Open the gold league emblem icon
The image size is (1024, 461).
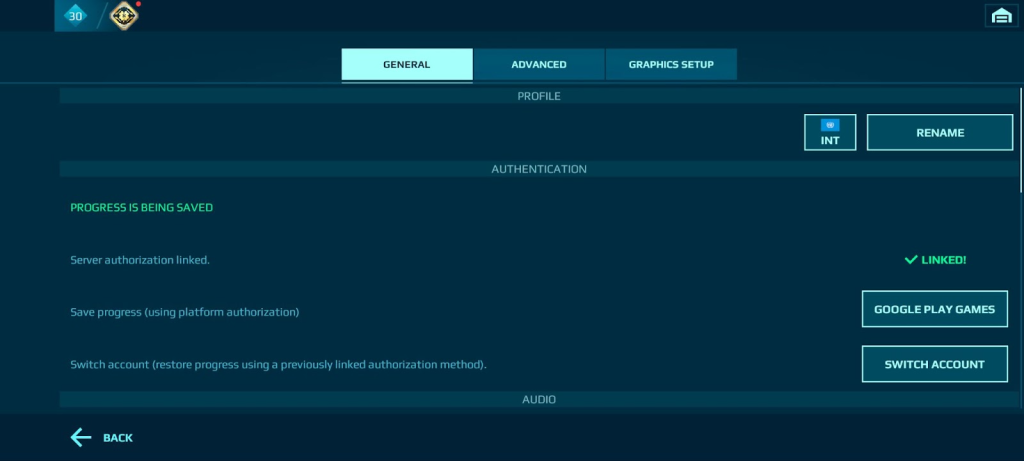click(x=124, y=15)
